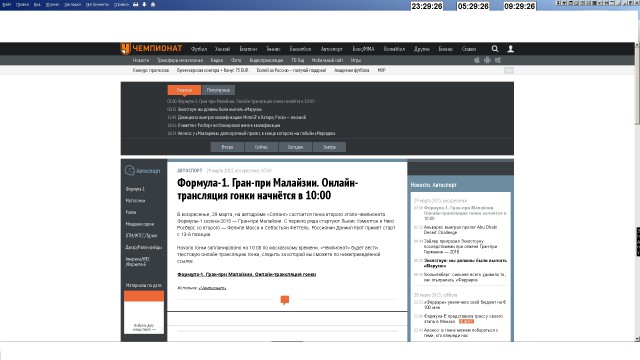This screenshot has width=640, height=360.
Task: Open Видеотрансляции in the submenu
Action: (x=266, y=60)
